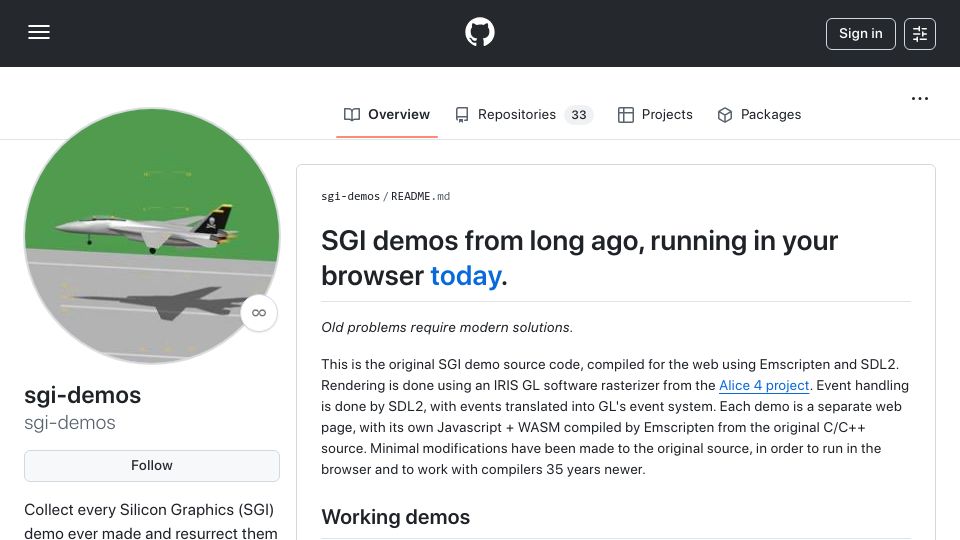Follow the sgi-demos account
This screenshot has width=960, height=540.
(x=152, y=466)
